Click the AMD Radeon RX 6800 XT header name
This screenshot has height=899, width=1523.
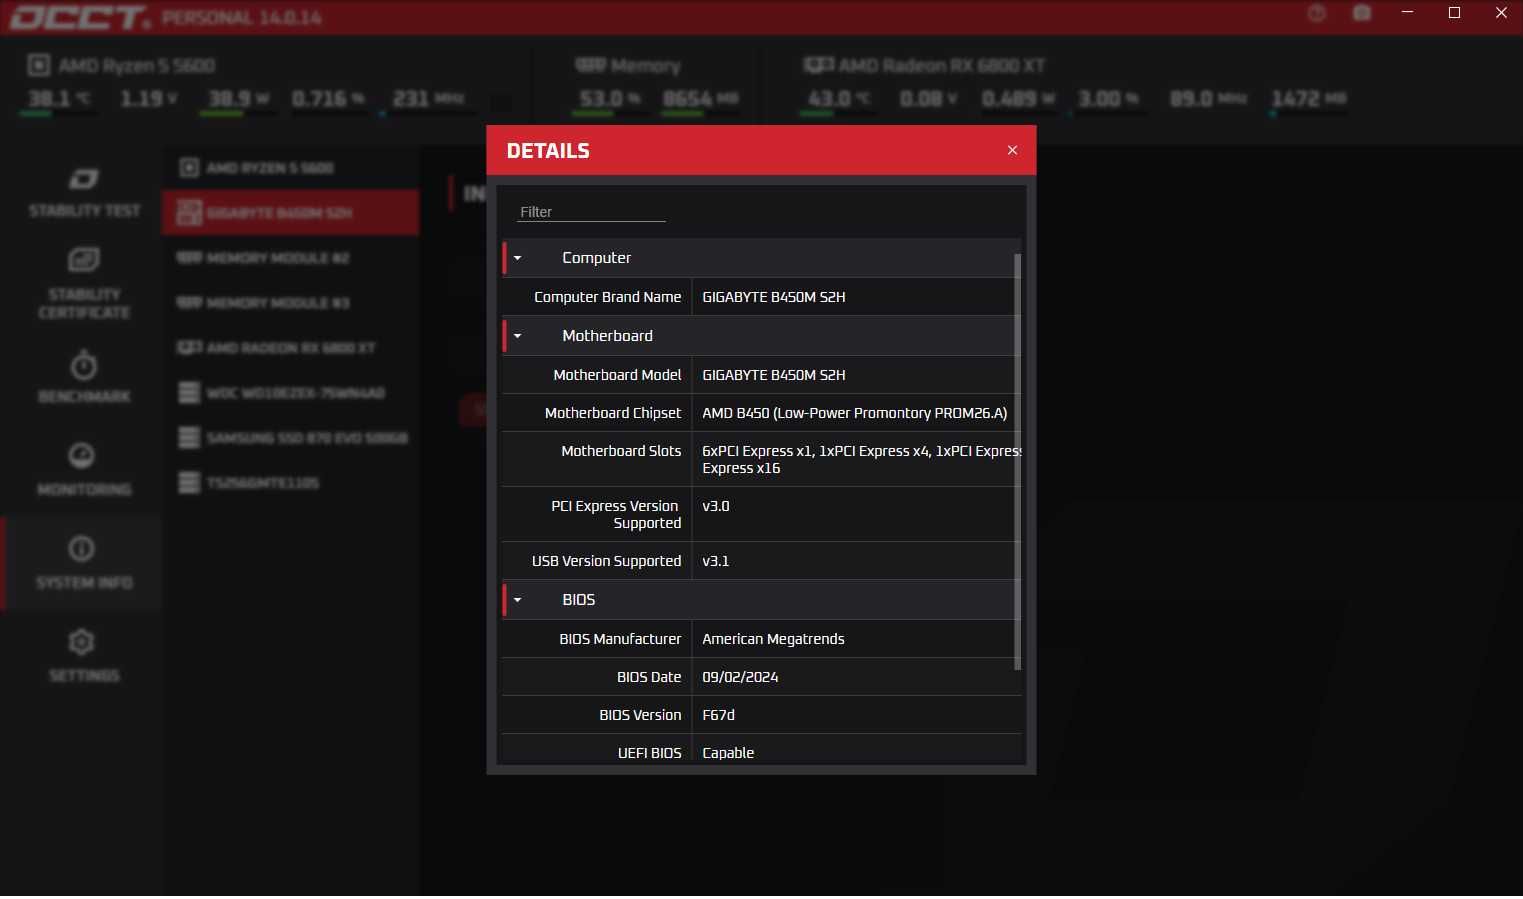942,66
